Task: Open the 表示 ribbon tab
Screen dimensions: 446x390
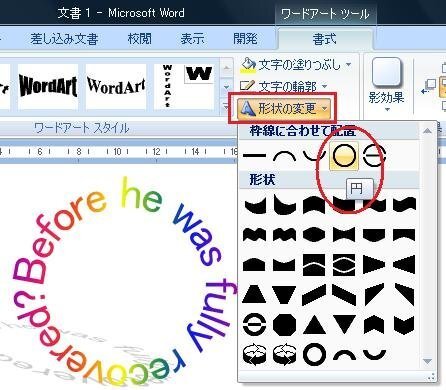Action: [x=192, y=39]
